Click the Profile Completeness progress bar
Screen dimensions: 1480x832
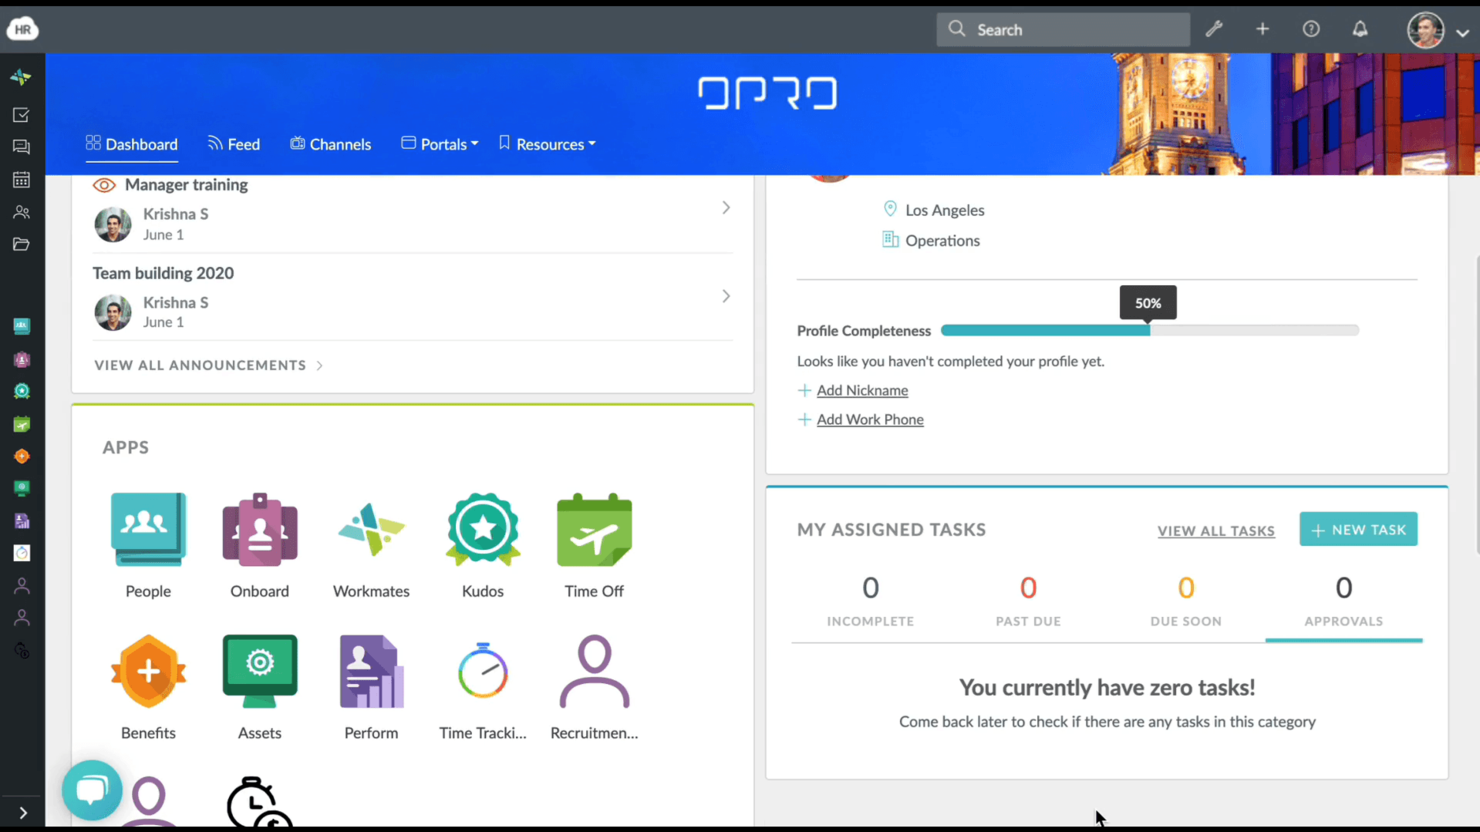pos(1149,330)
